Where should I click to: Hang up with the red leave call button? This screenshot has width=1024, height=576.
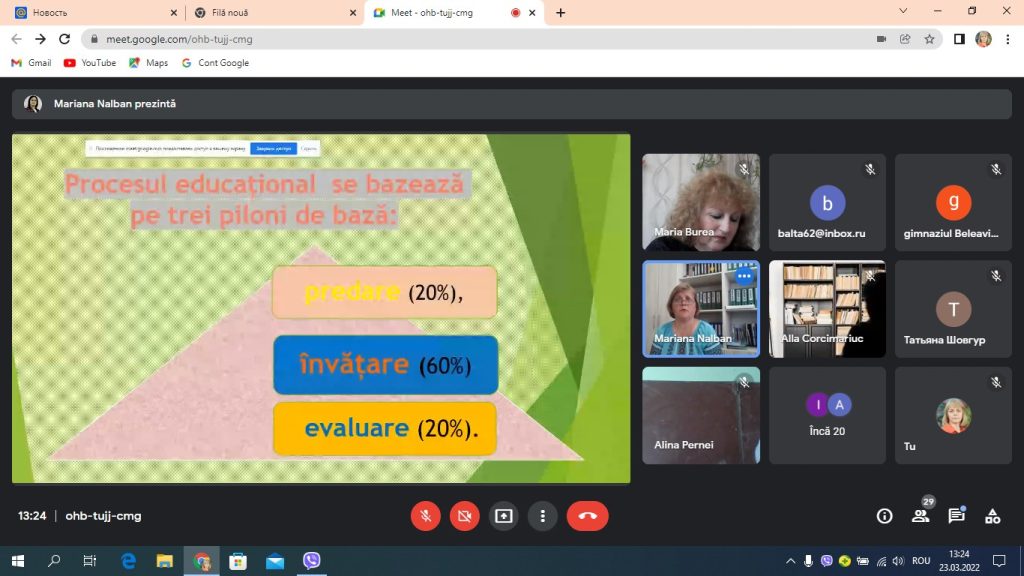[587, 516]
